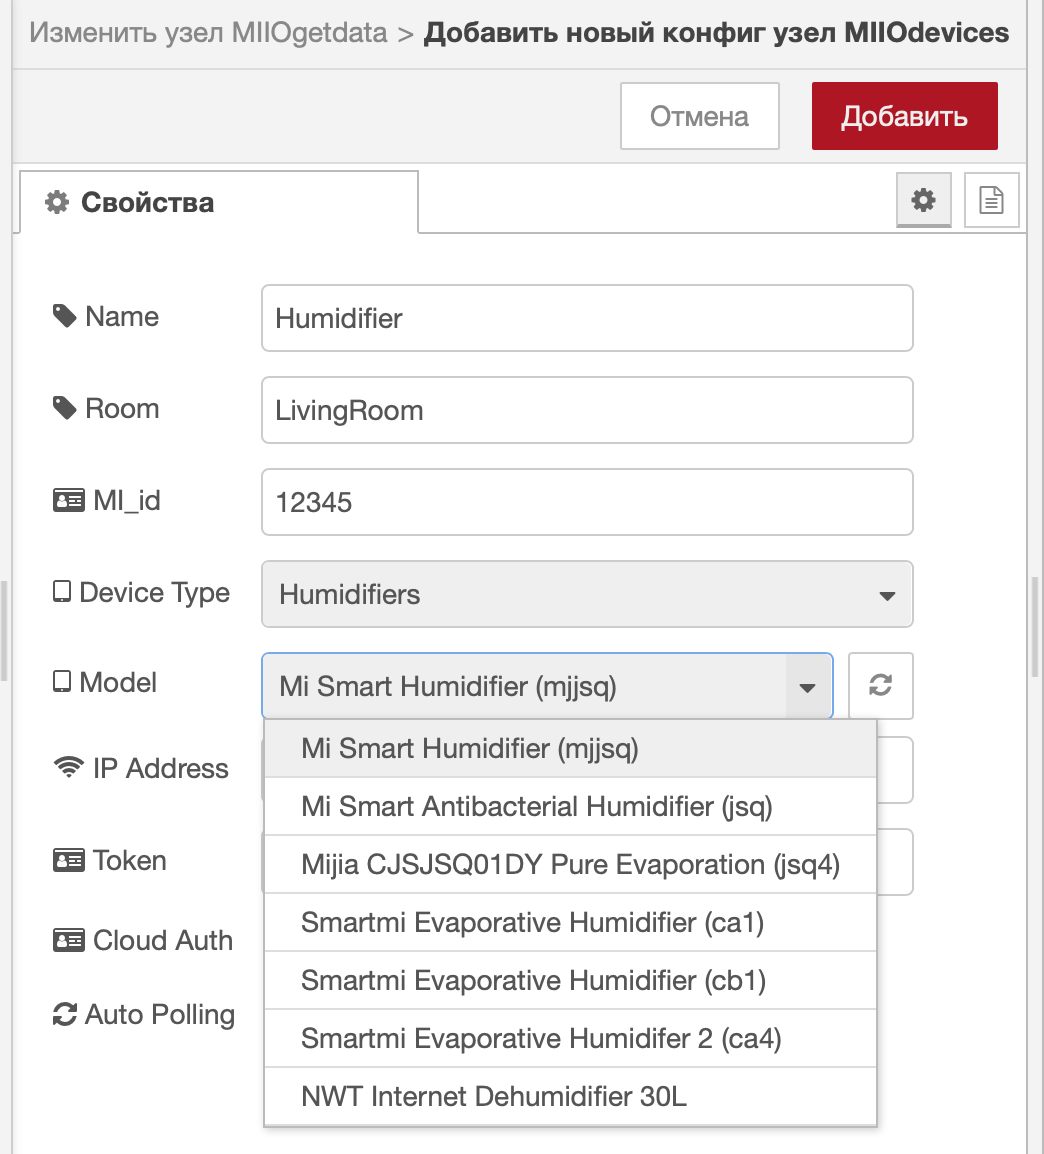Collapse the Model dropdown via its arrow

point(807,687)
